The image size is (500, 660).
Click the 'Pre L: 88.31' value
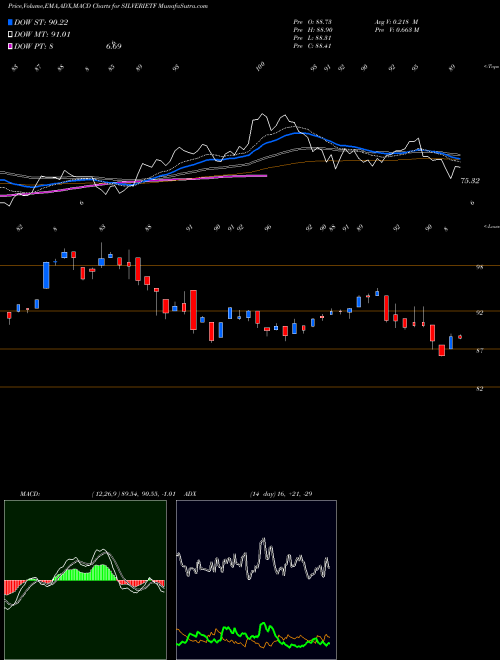314,38
